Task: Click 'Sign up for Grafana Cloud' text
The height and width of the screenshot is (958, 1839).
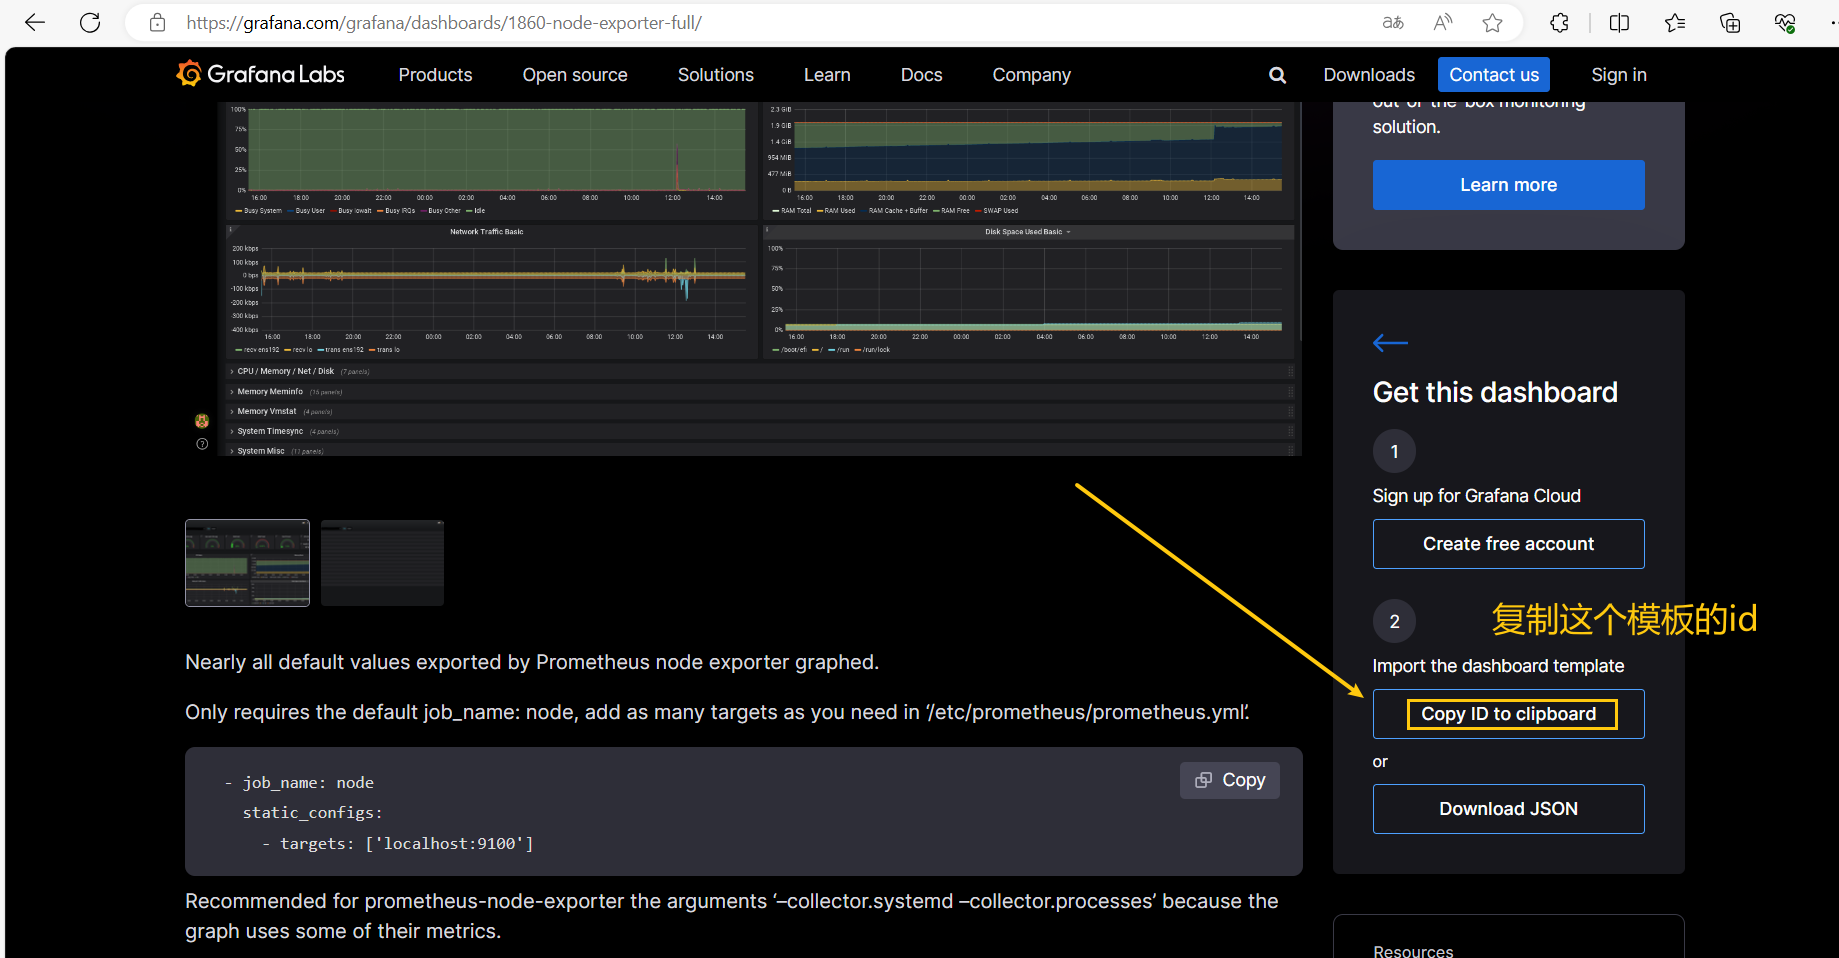Action: pos(1476,496)
